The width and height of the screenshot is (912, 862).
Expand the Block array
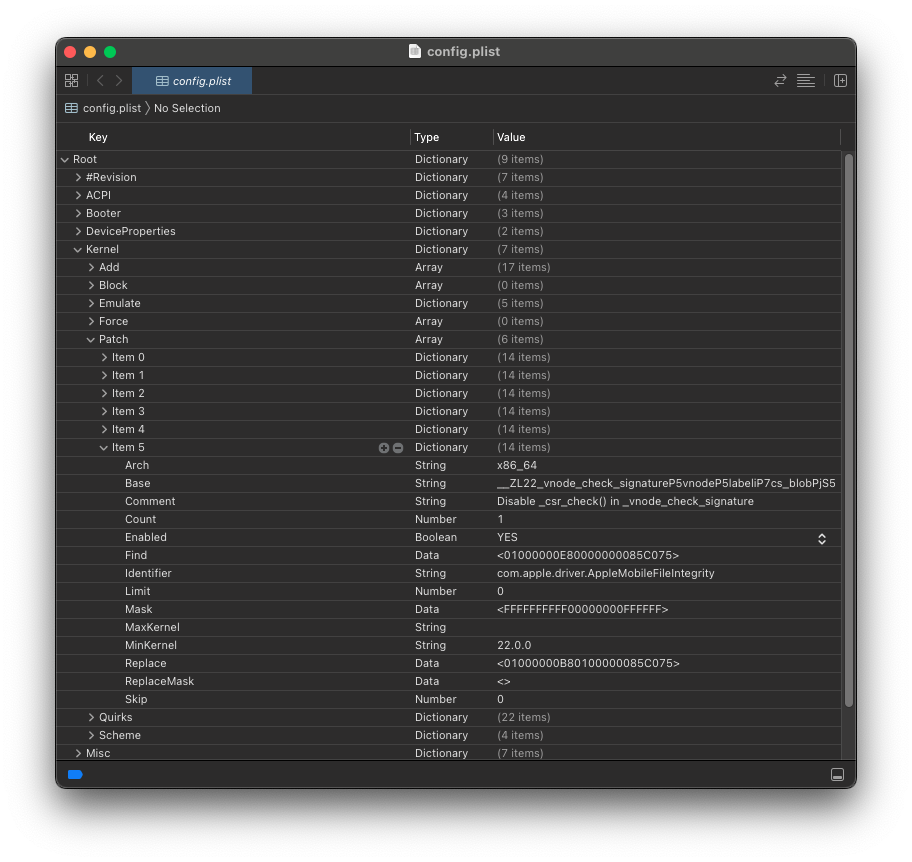tap(91, 286)
